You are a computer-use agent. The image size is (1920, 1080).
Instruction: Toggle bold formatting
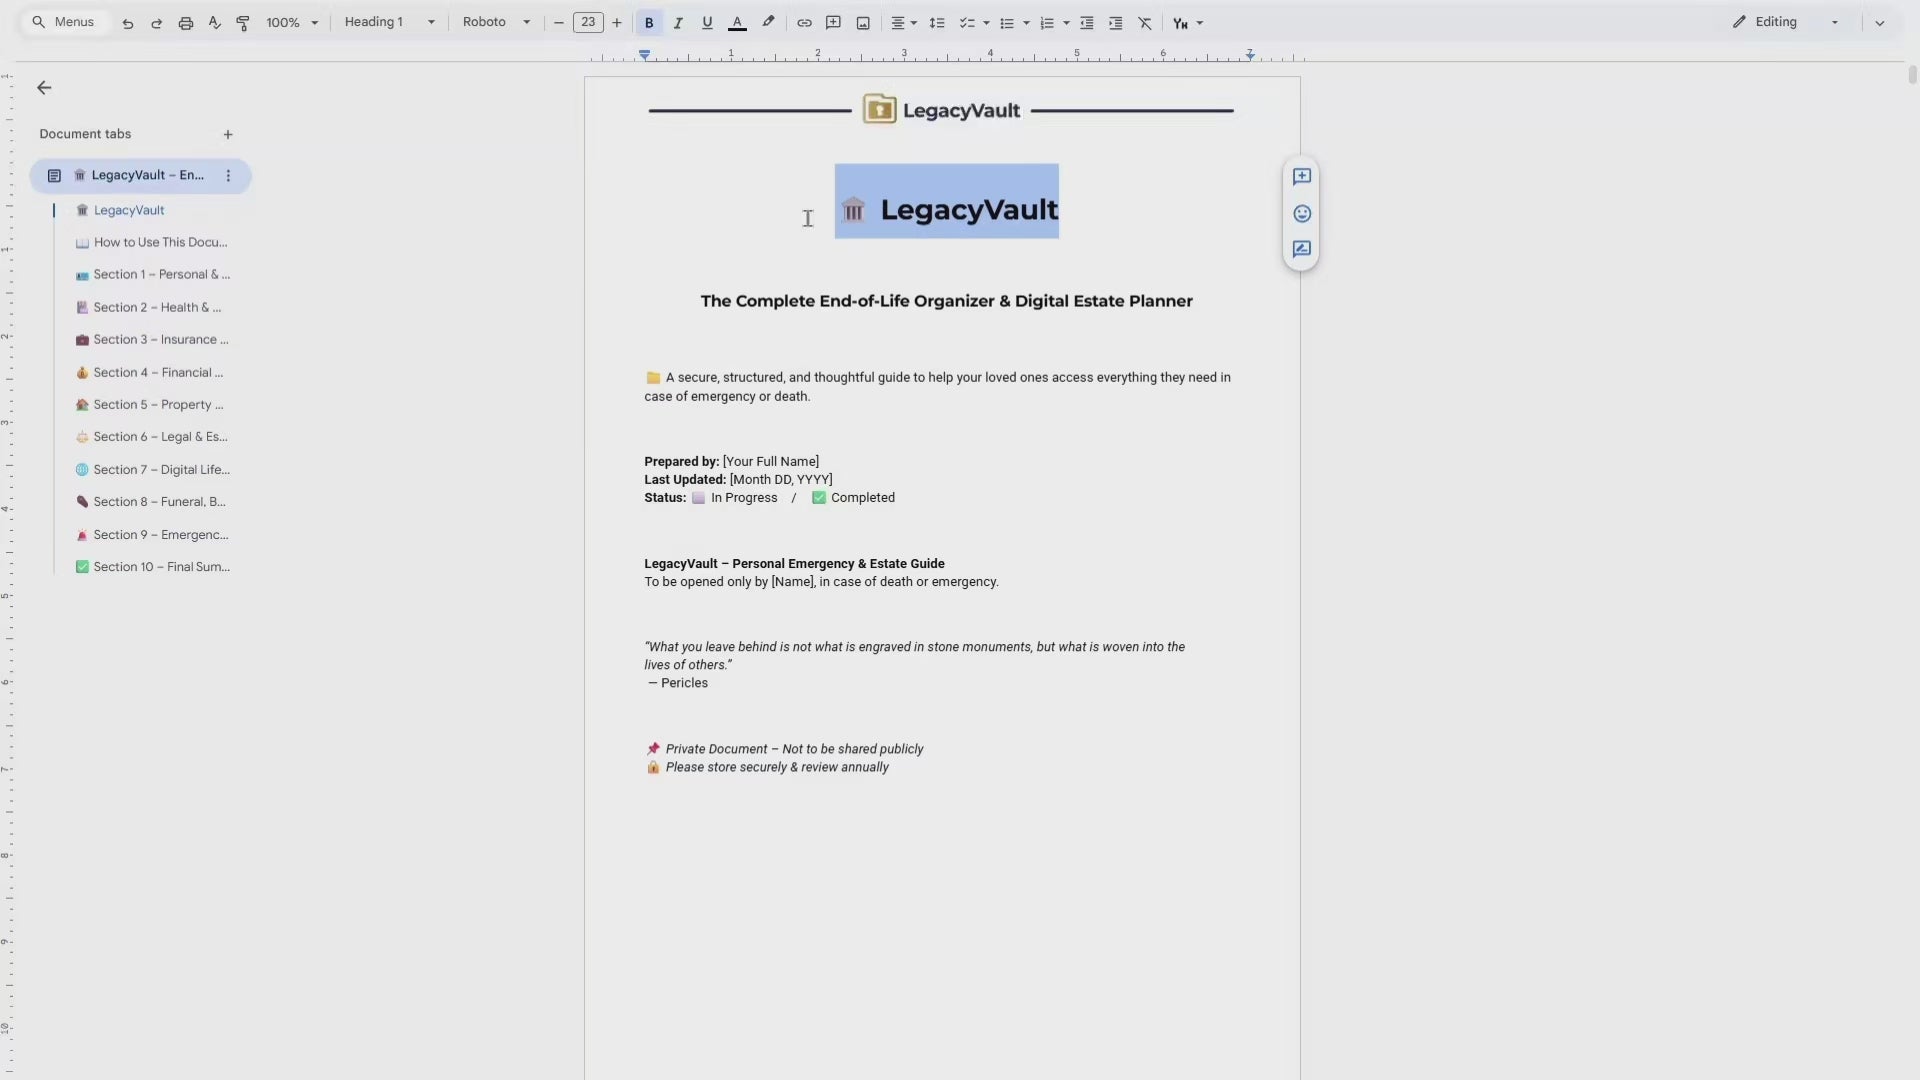click(x=649, y=23)
